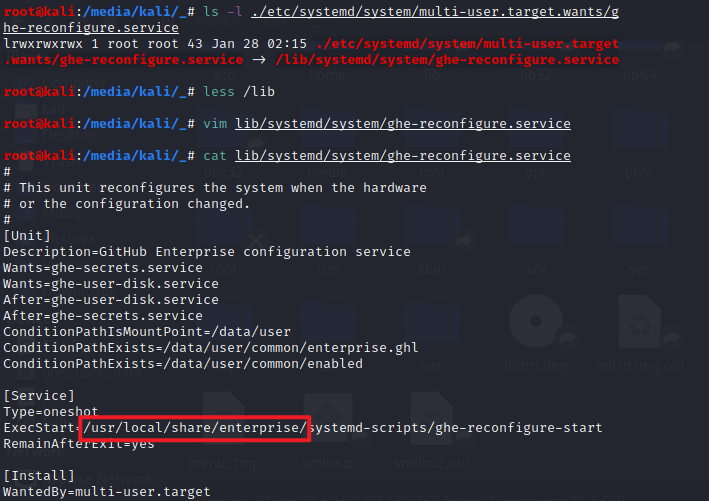Click the 'Type=oneshot' line
709x501 pixels.
pyautogui.click(x=51, y=412)
